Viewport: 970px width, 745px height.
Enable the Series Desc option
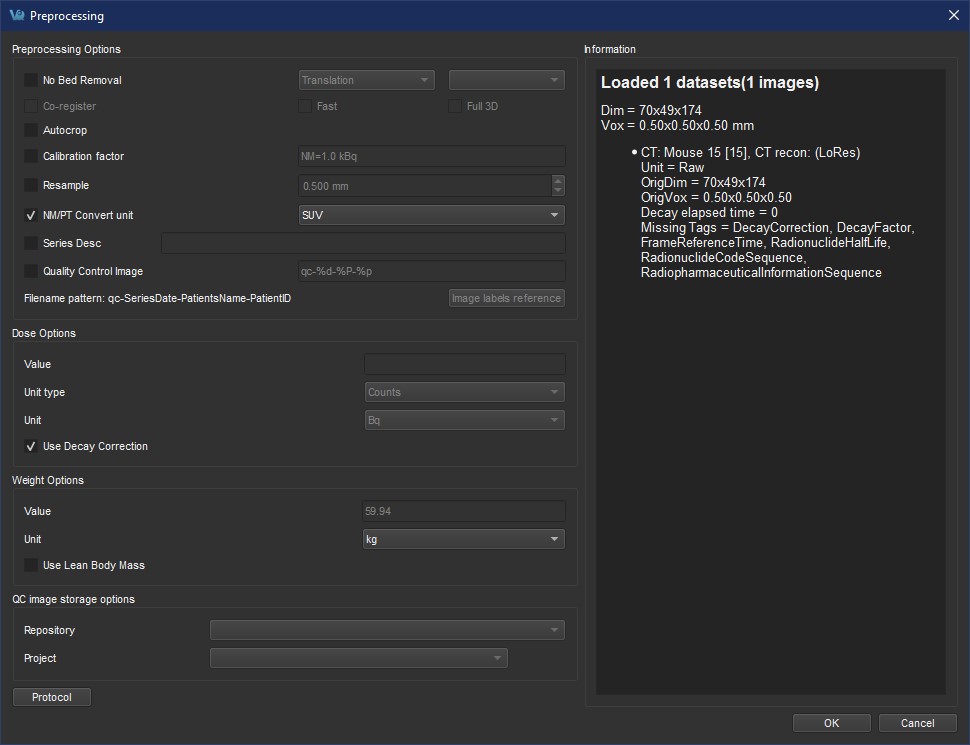coord(29,243)
